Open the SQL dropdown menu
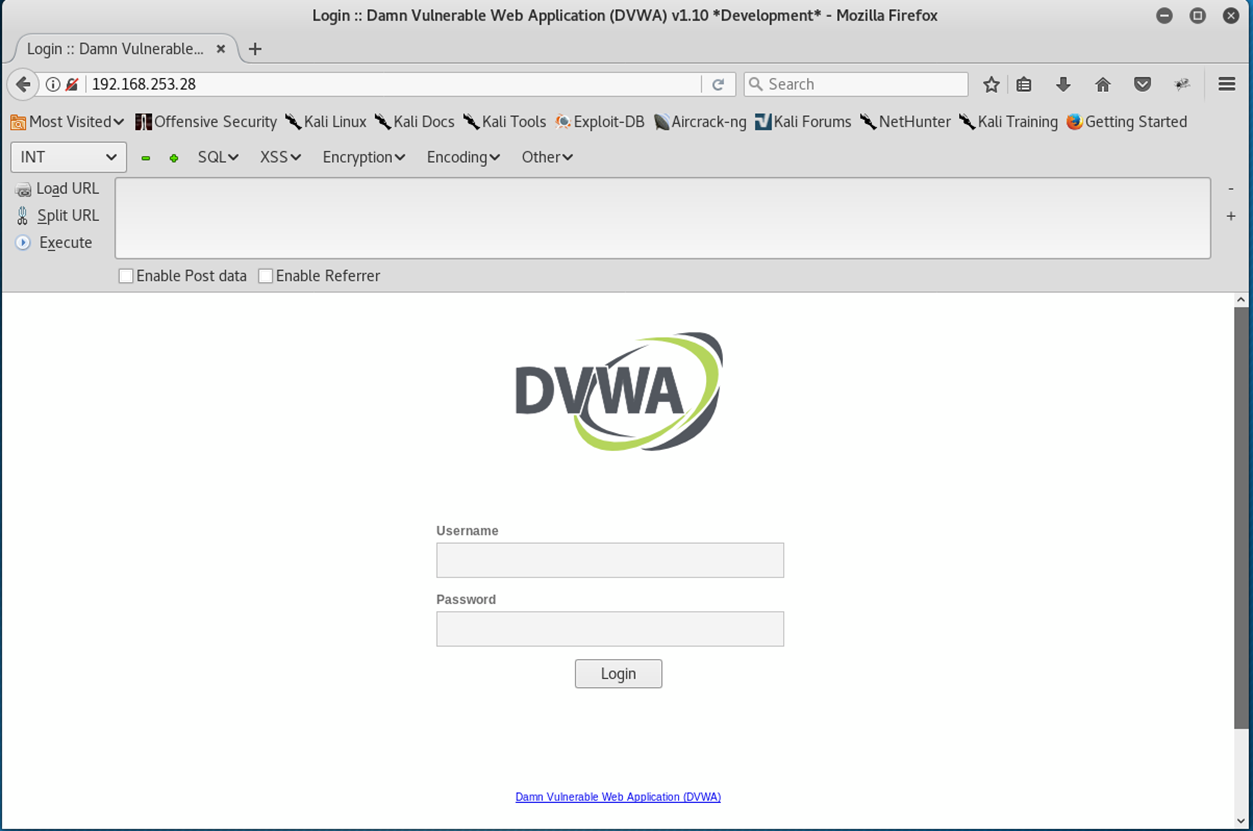The height and width of the screenshot is (831, 1253). pyautogui.click(x=218, y=157)
